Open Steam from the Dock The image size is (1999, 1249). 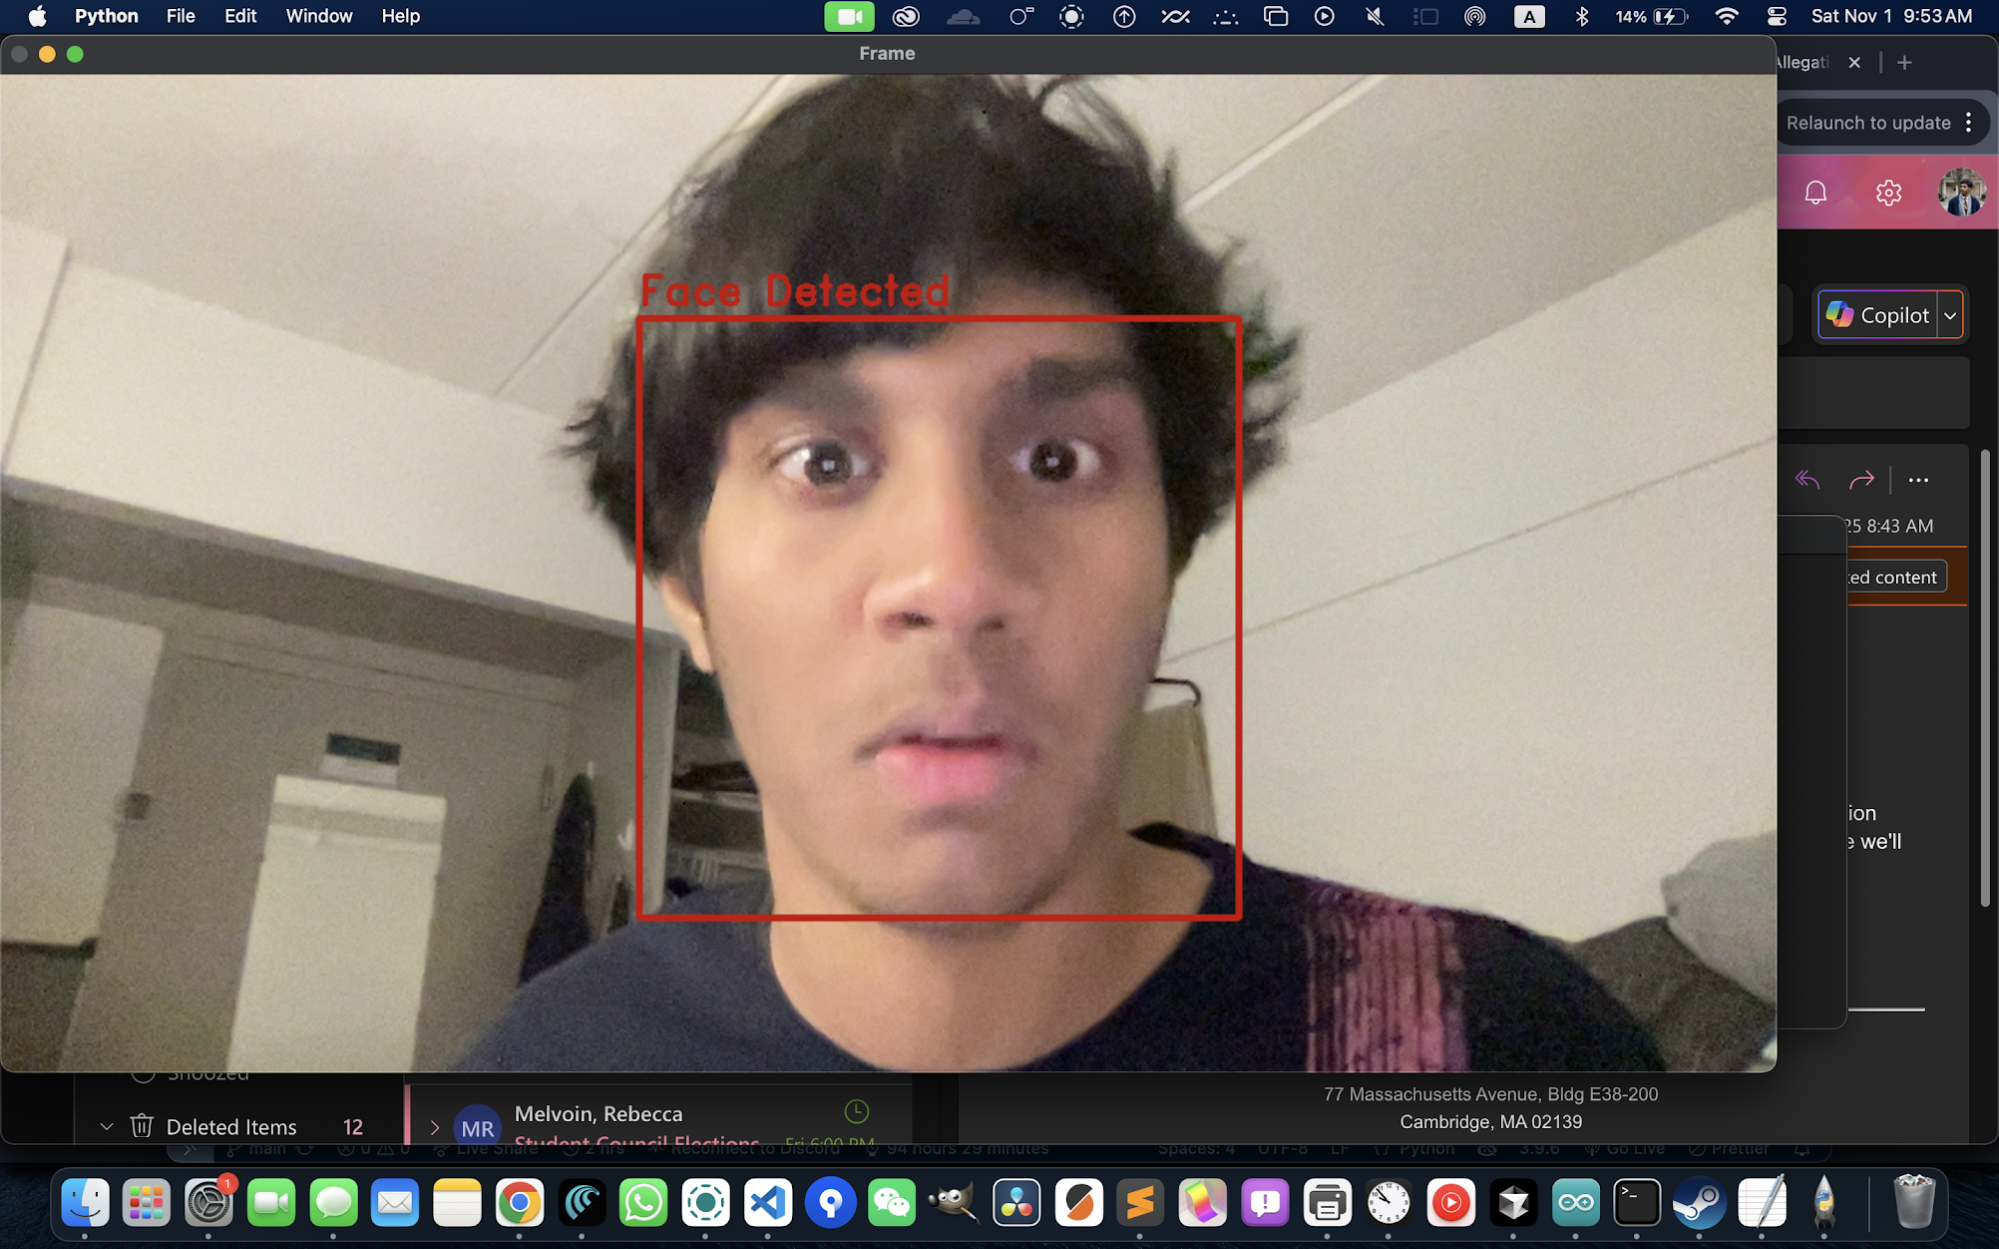tap(1699, 1203)
